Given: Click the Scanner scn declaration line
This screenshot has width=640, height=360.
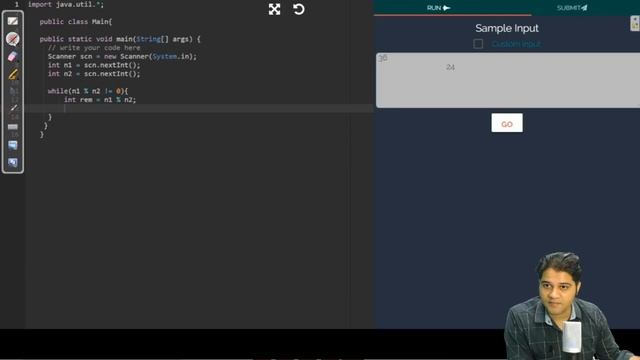Looking at the screenshot, I should pos(122,56).
